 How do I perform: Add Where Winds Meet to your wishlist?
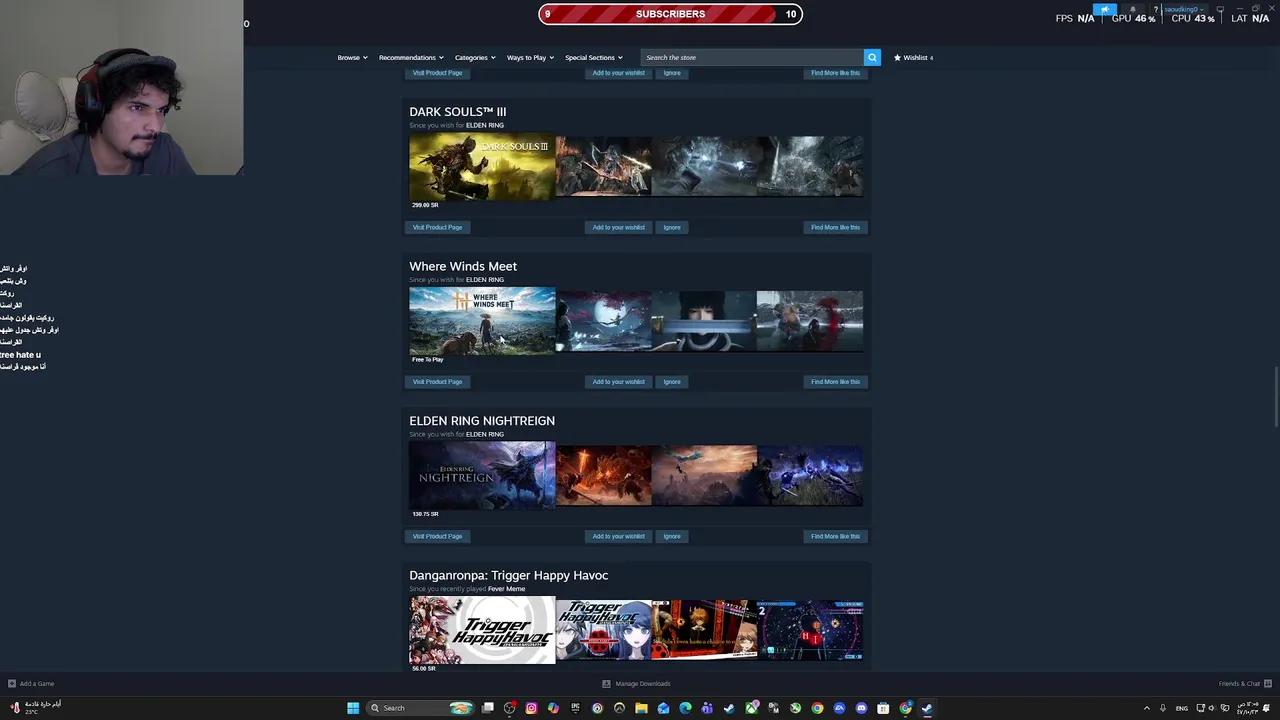(618, 381)
